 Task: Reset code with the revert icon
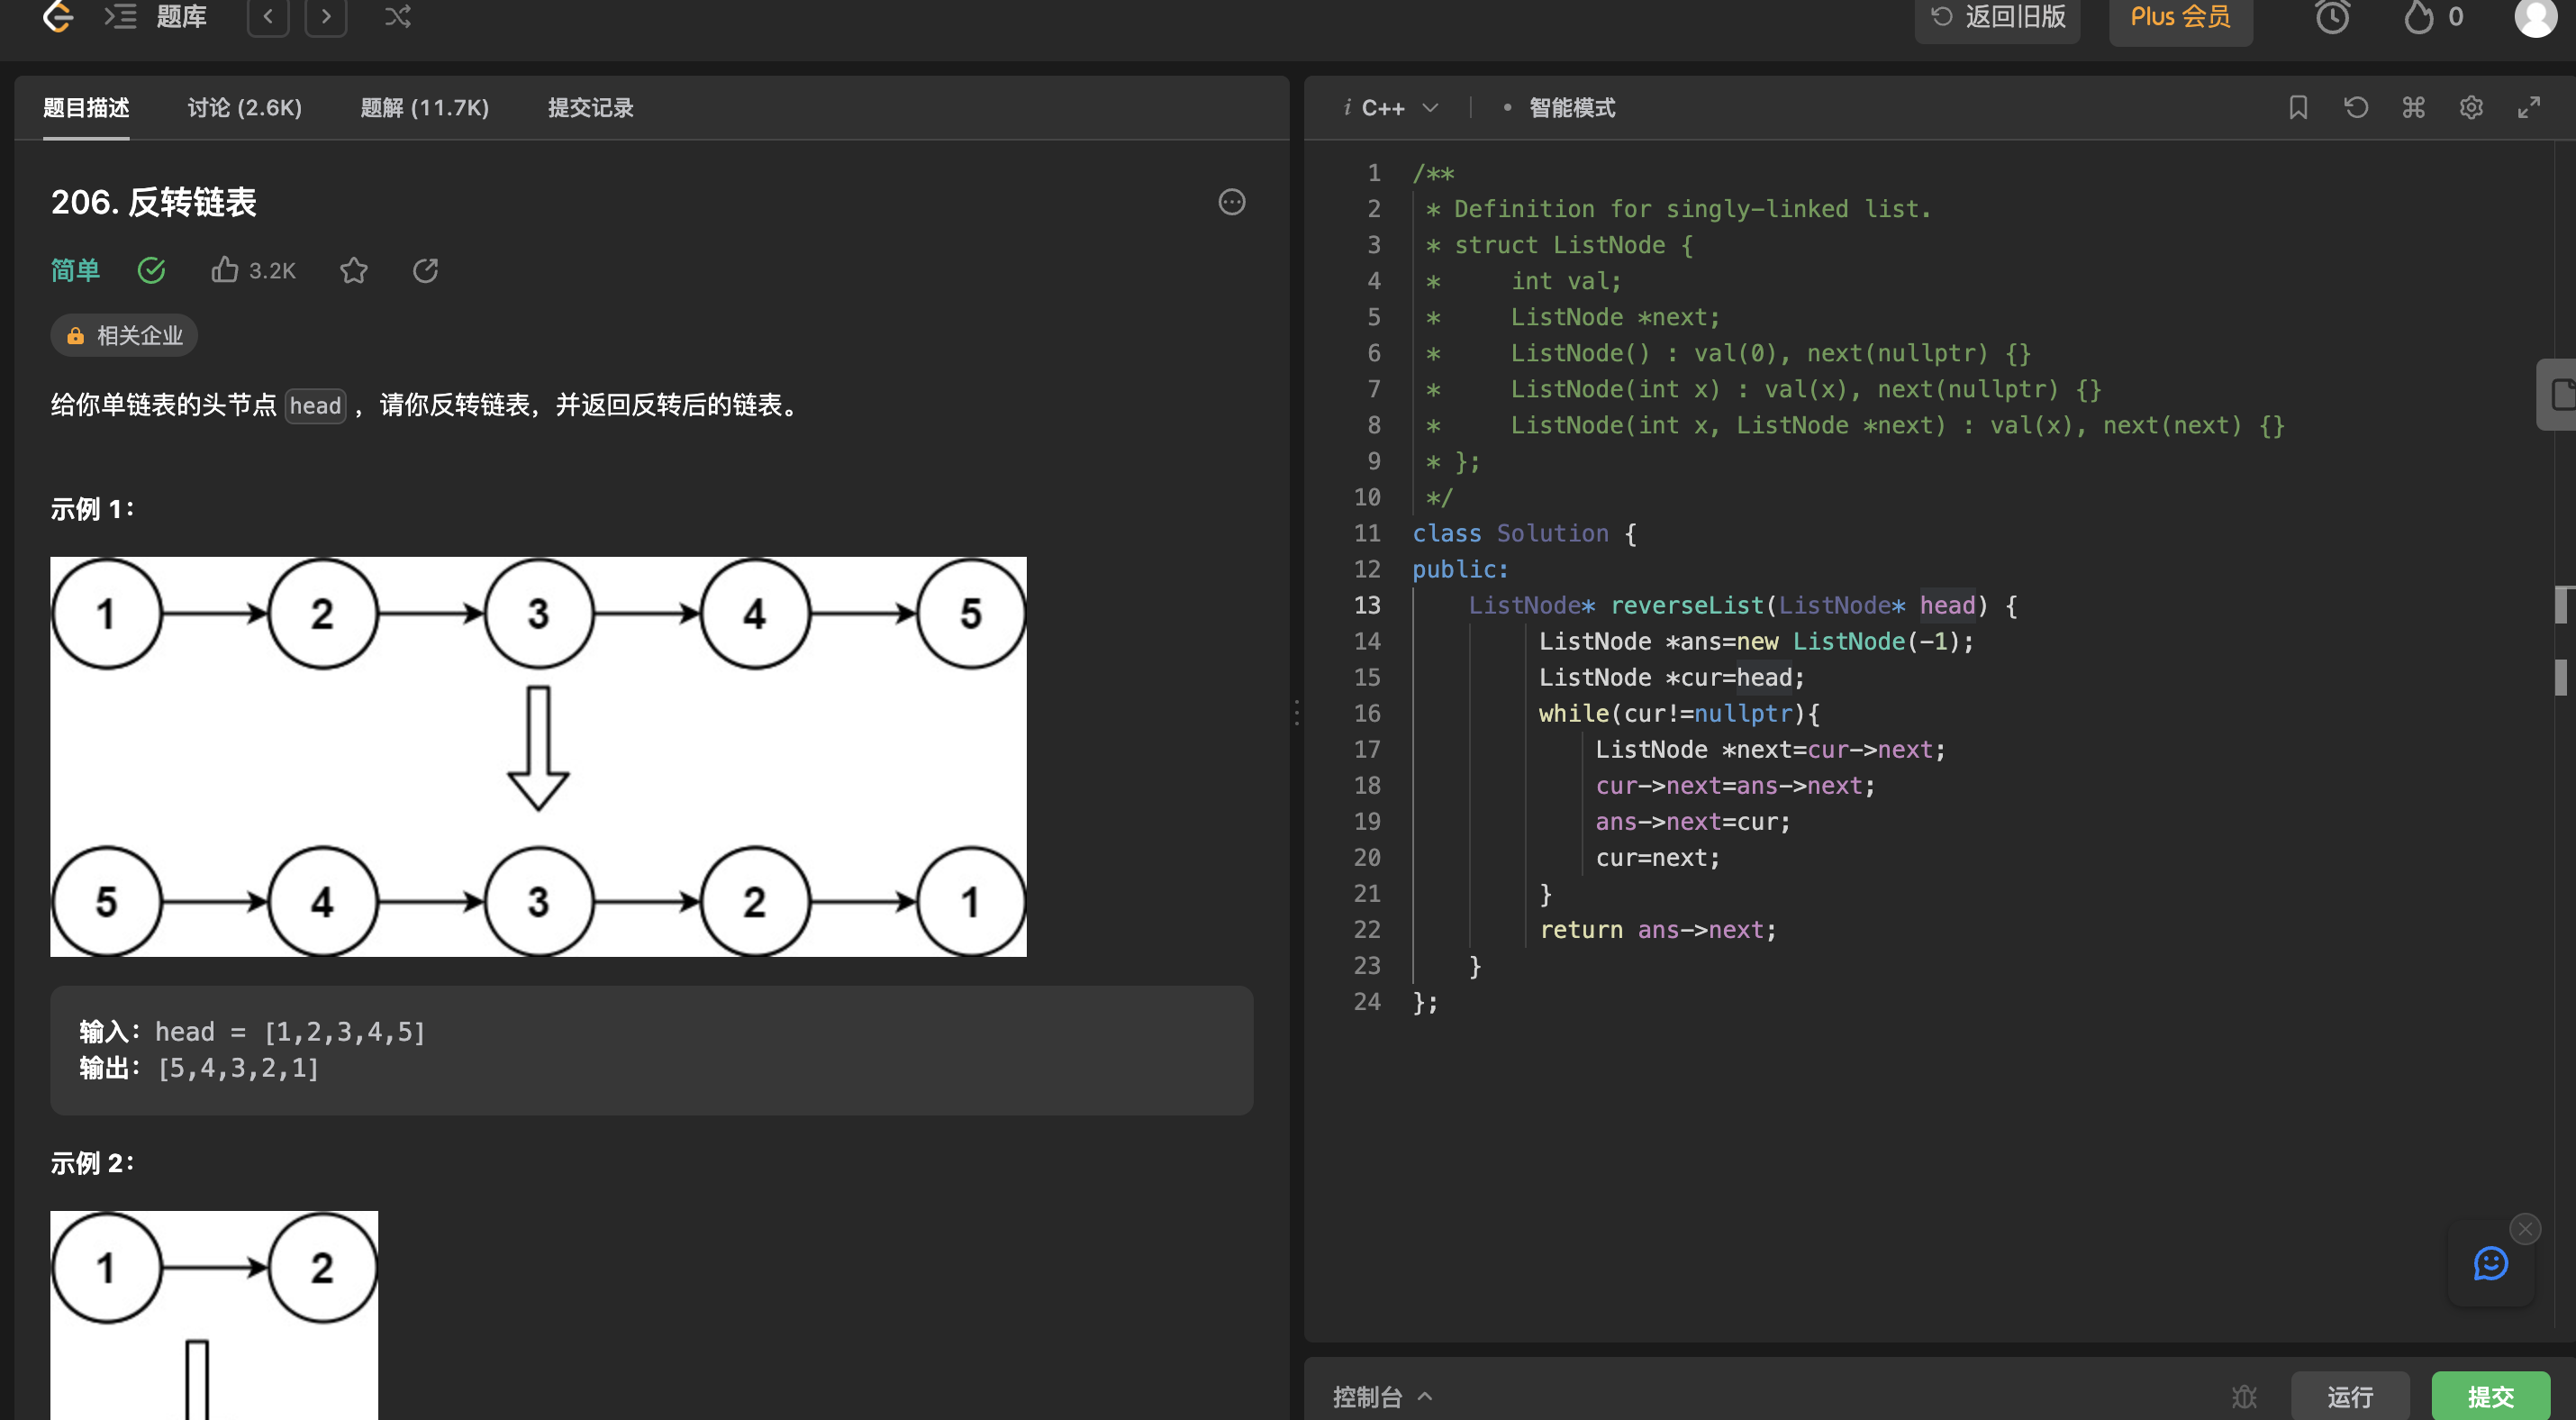[x=2356, y=107]
